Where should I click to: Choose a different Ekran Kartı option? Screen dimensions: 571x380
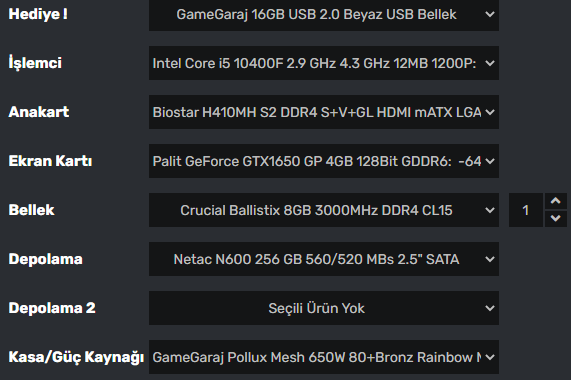click(324, 161)
